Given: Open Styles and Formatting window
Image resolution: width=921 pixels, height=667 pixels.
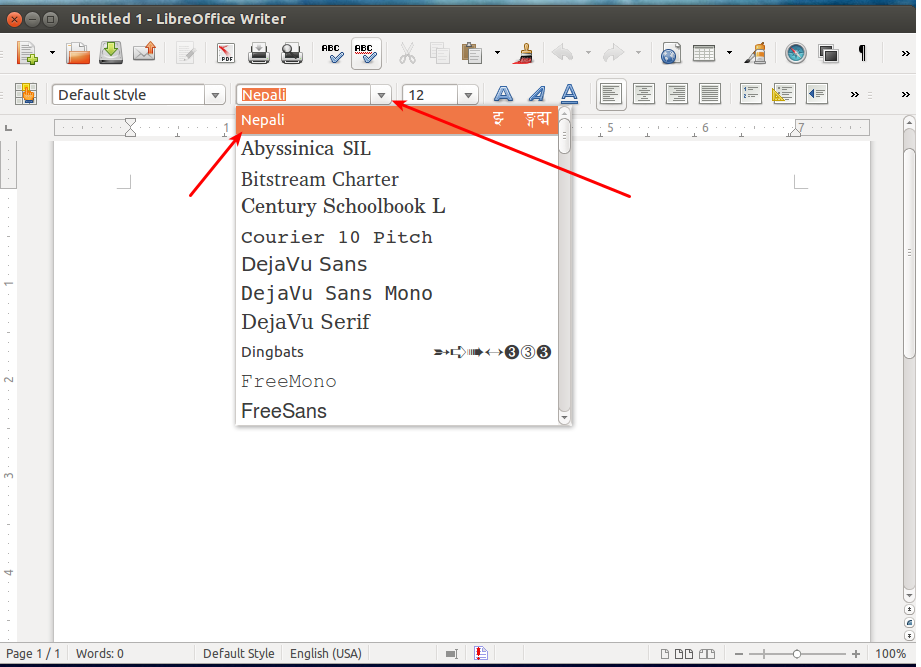Looking at the screenshot, I should pyautogui.click(x=26, y=94).
